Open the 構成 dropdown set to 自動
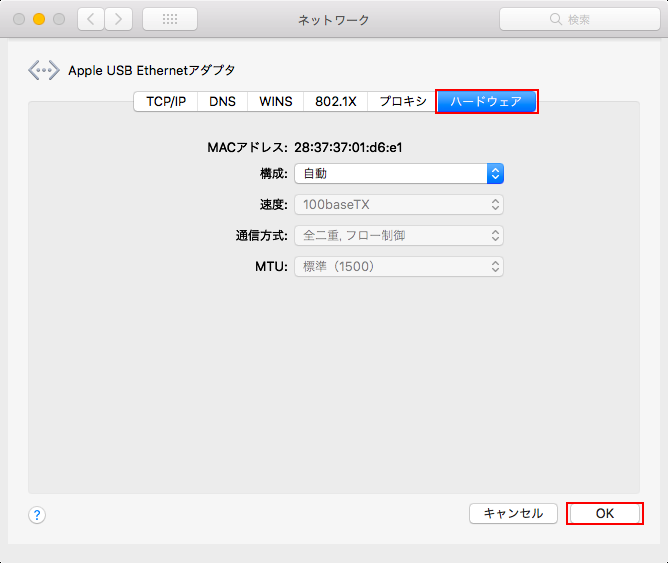This screenshot has width=668, height=563. [398, 173]
